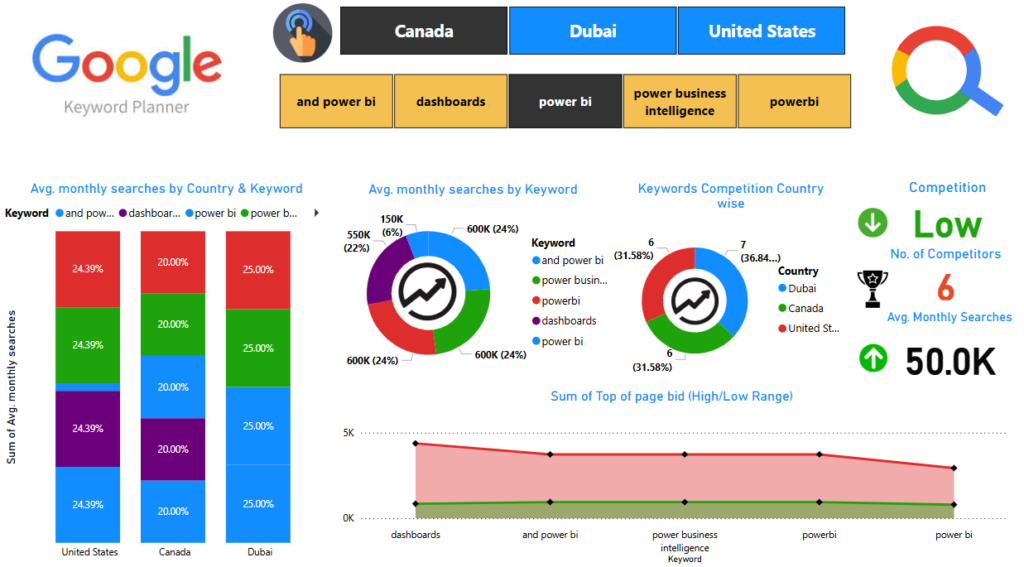Click purple segment of Canada bar
This screenshot has height=567, width=1024.
tap(173, 449)
